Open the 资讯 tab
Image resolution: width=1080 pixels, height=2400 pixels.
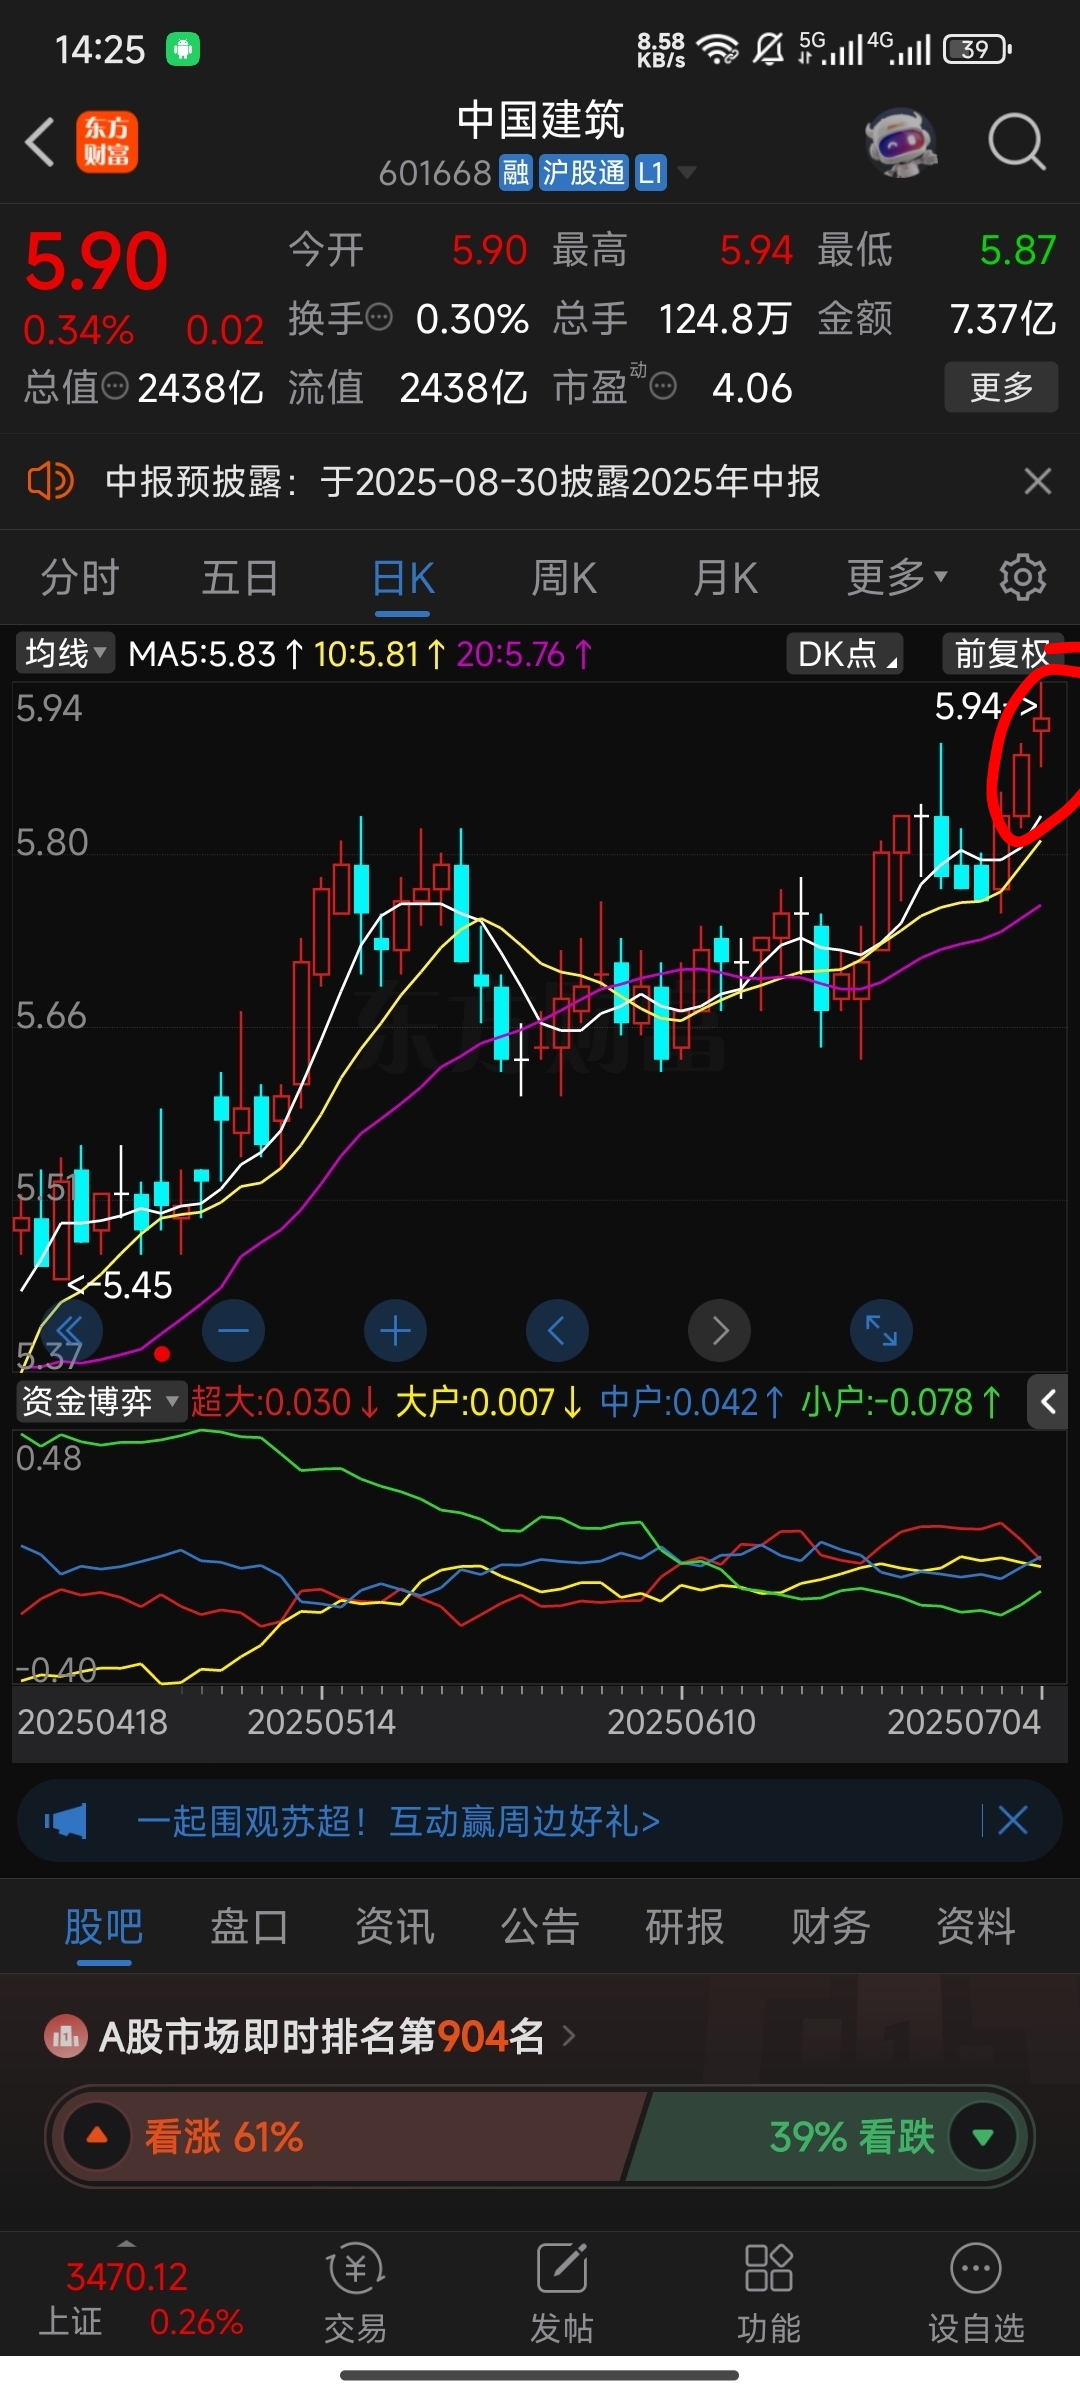(395, 1926)
